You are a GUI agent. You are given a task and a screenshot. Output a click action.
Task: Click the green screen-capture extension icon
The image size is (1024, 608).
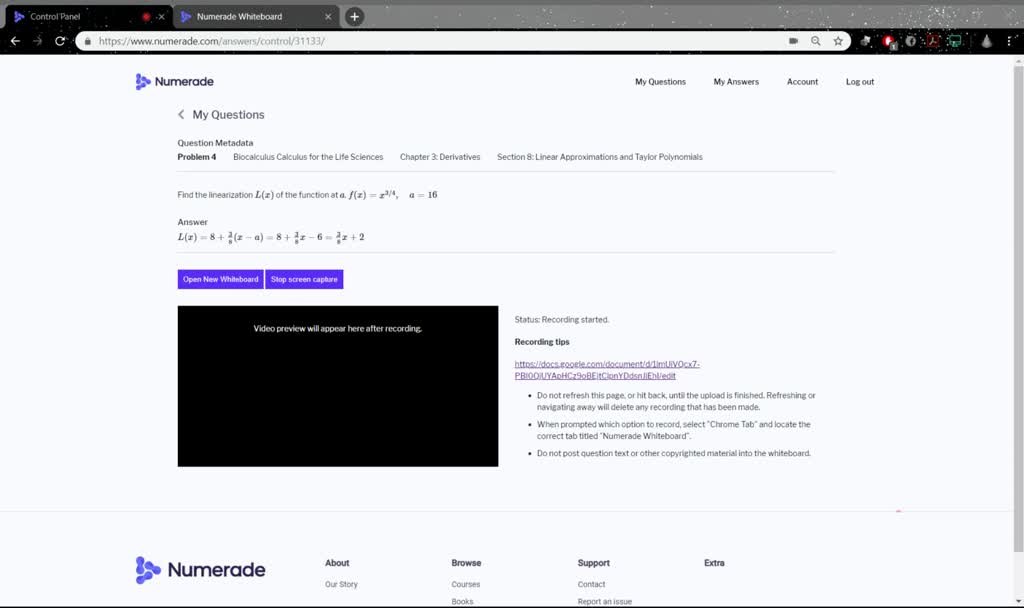(955, 42)
